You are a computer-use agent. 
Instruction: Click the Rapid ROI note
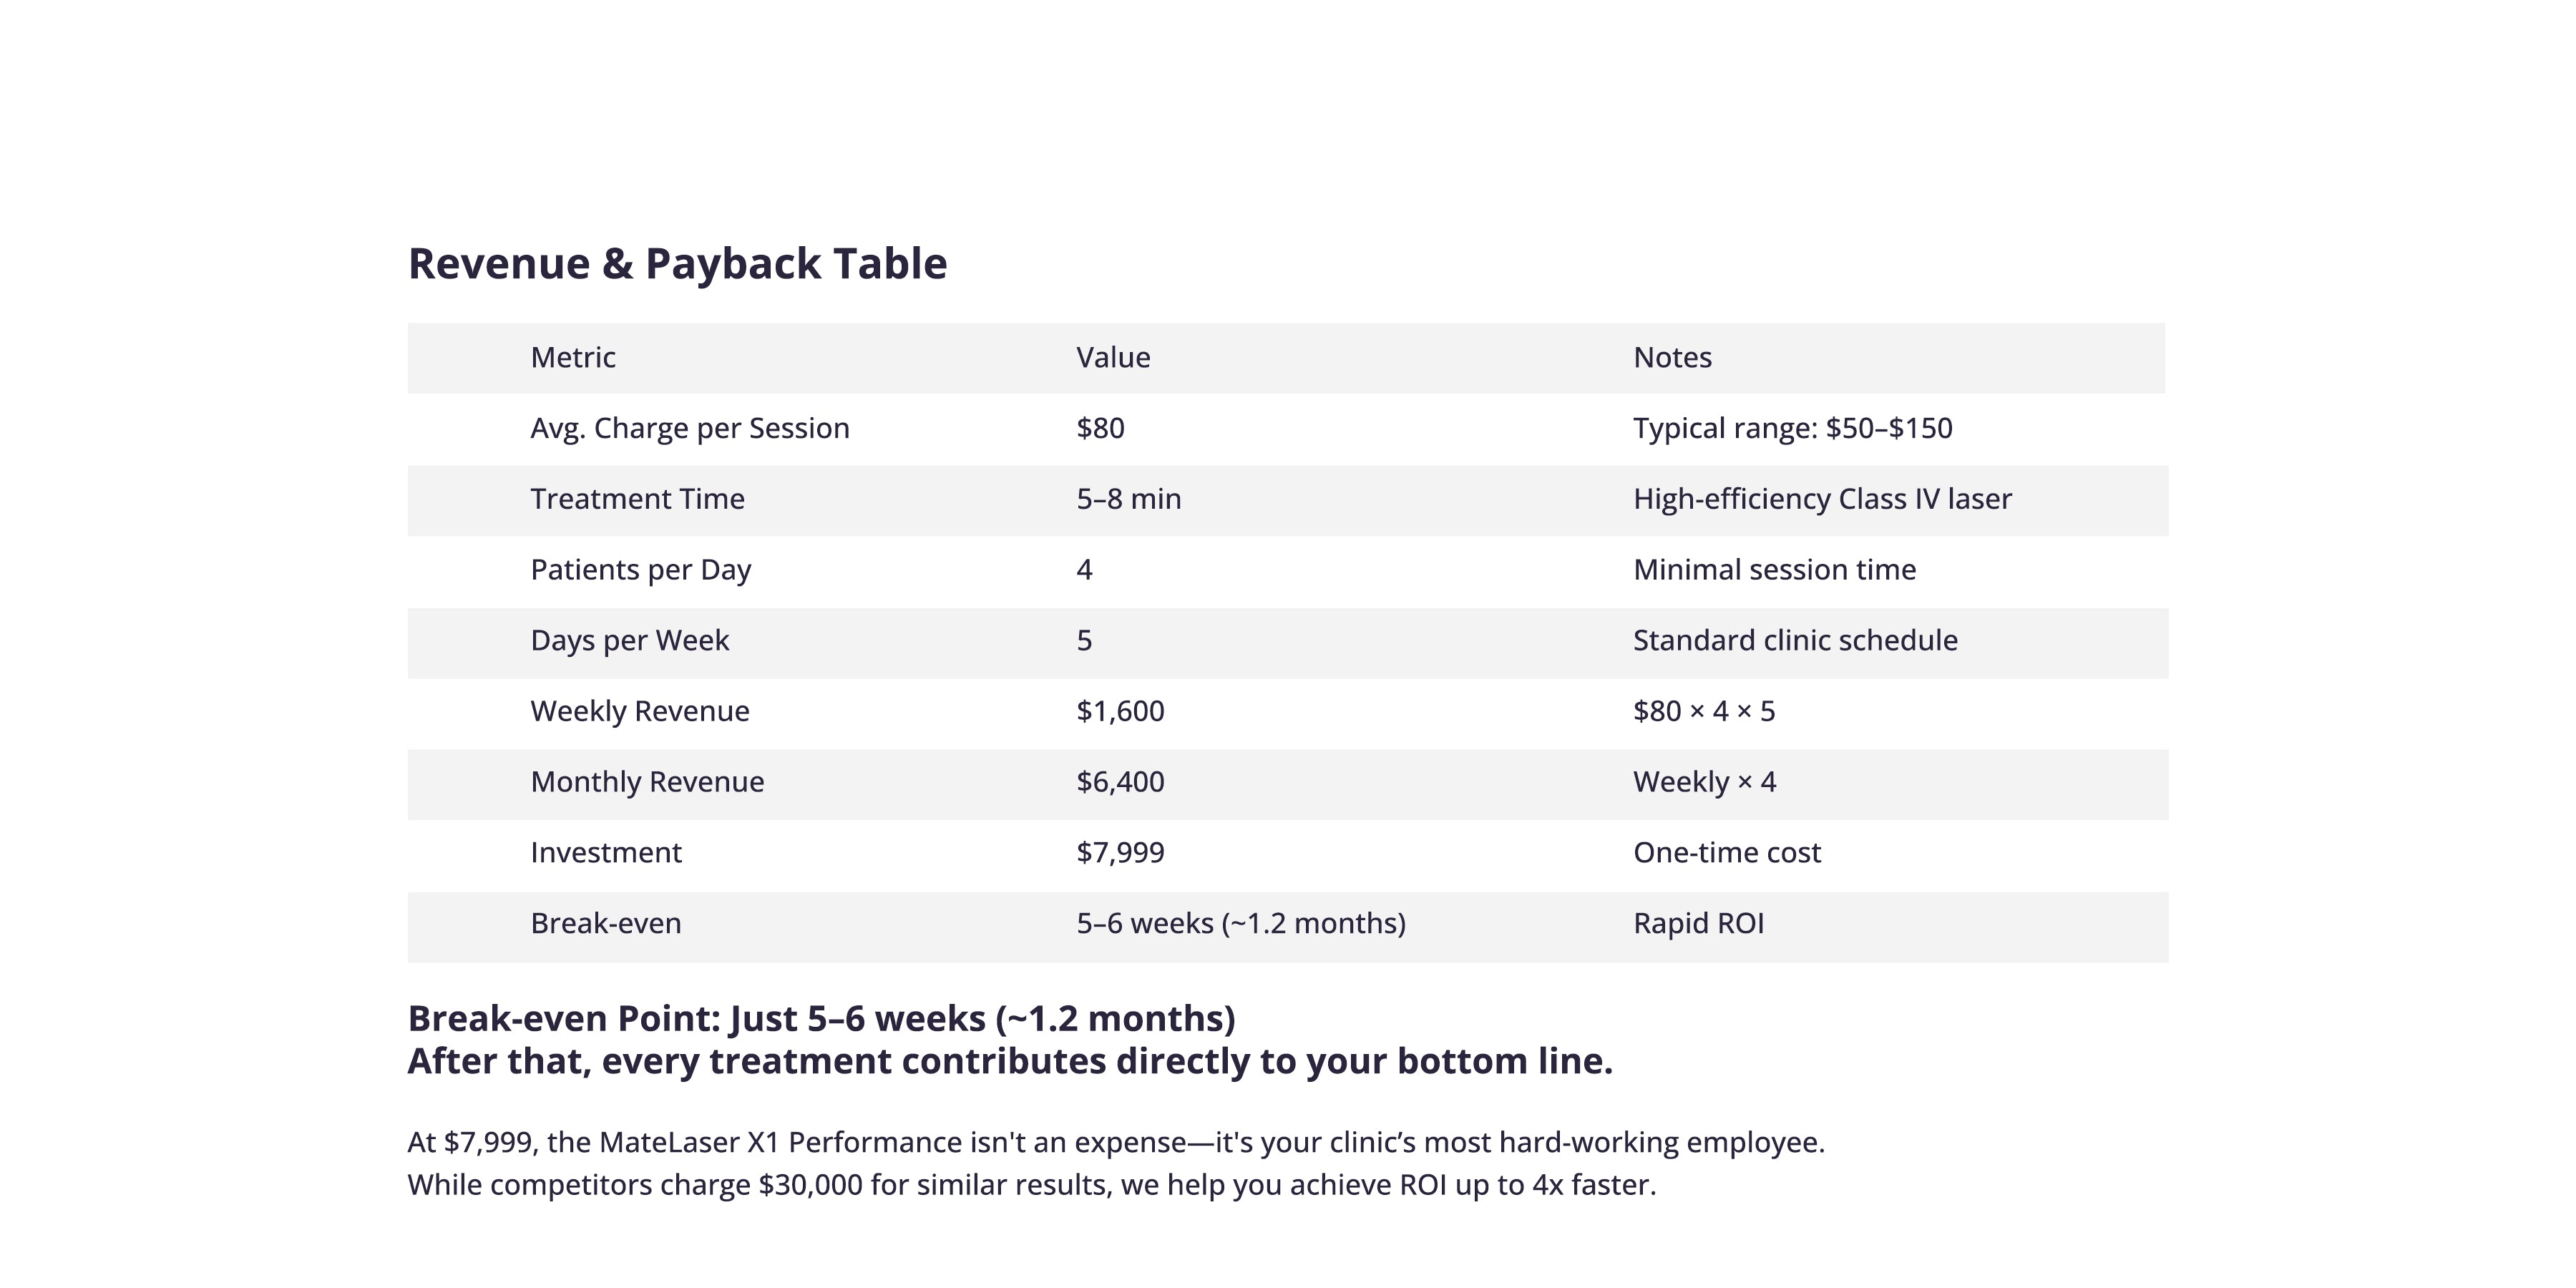click(x=1698, y=923)
